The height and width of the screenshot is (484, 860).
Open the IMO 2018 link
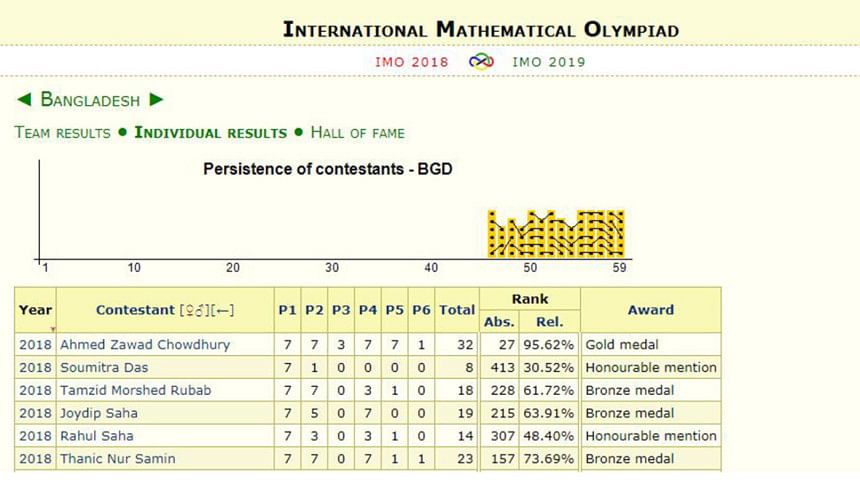click(412, 62)
